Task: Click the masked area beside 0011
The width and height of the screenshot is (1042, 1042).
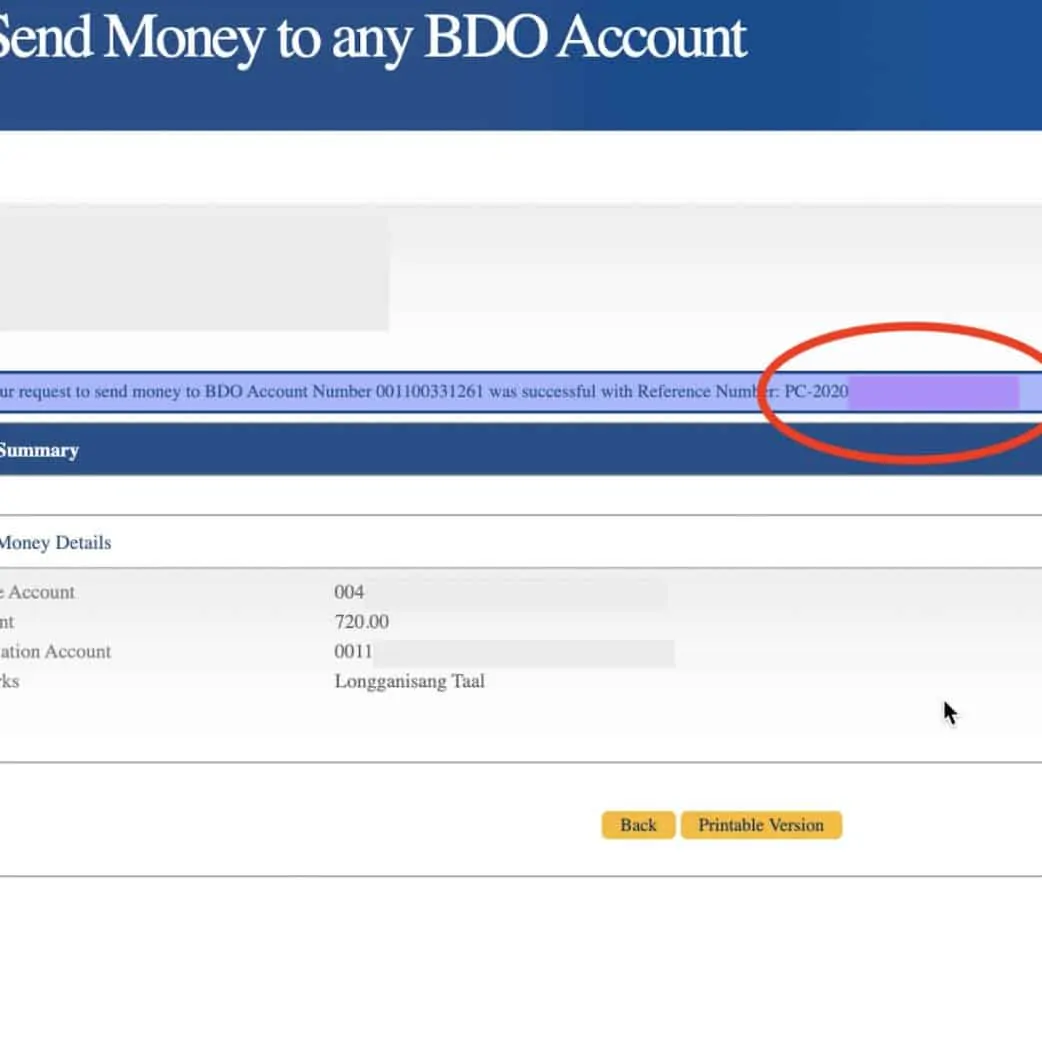Action: (524, 652)
